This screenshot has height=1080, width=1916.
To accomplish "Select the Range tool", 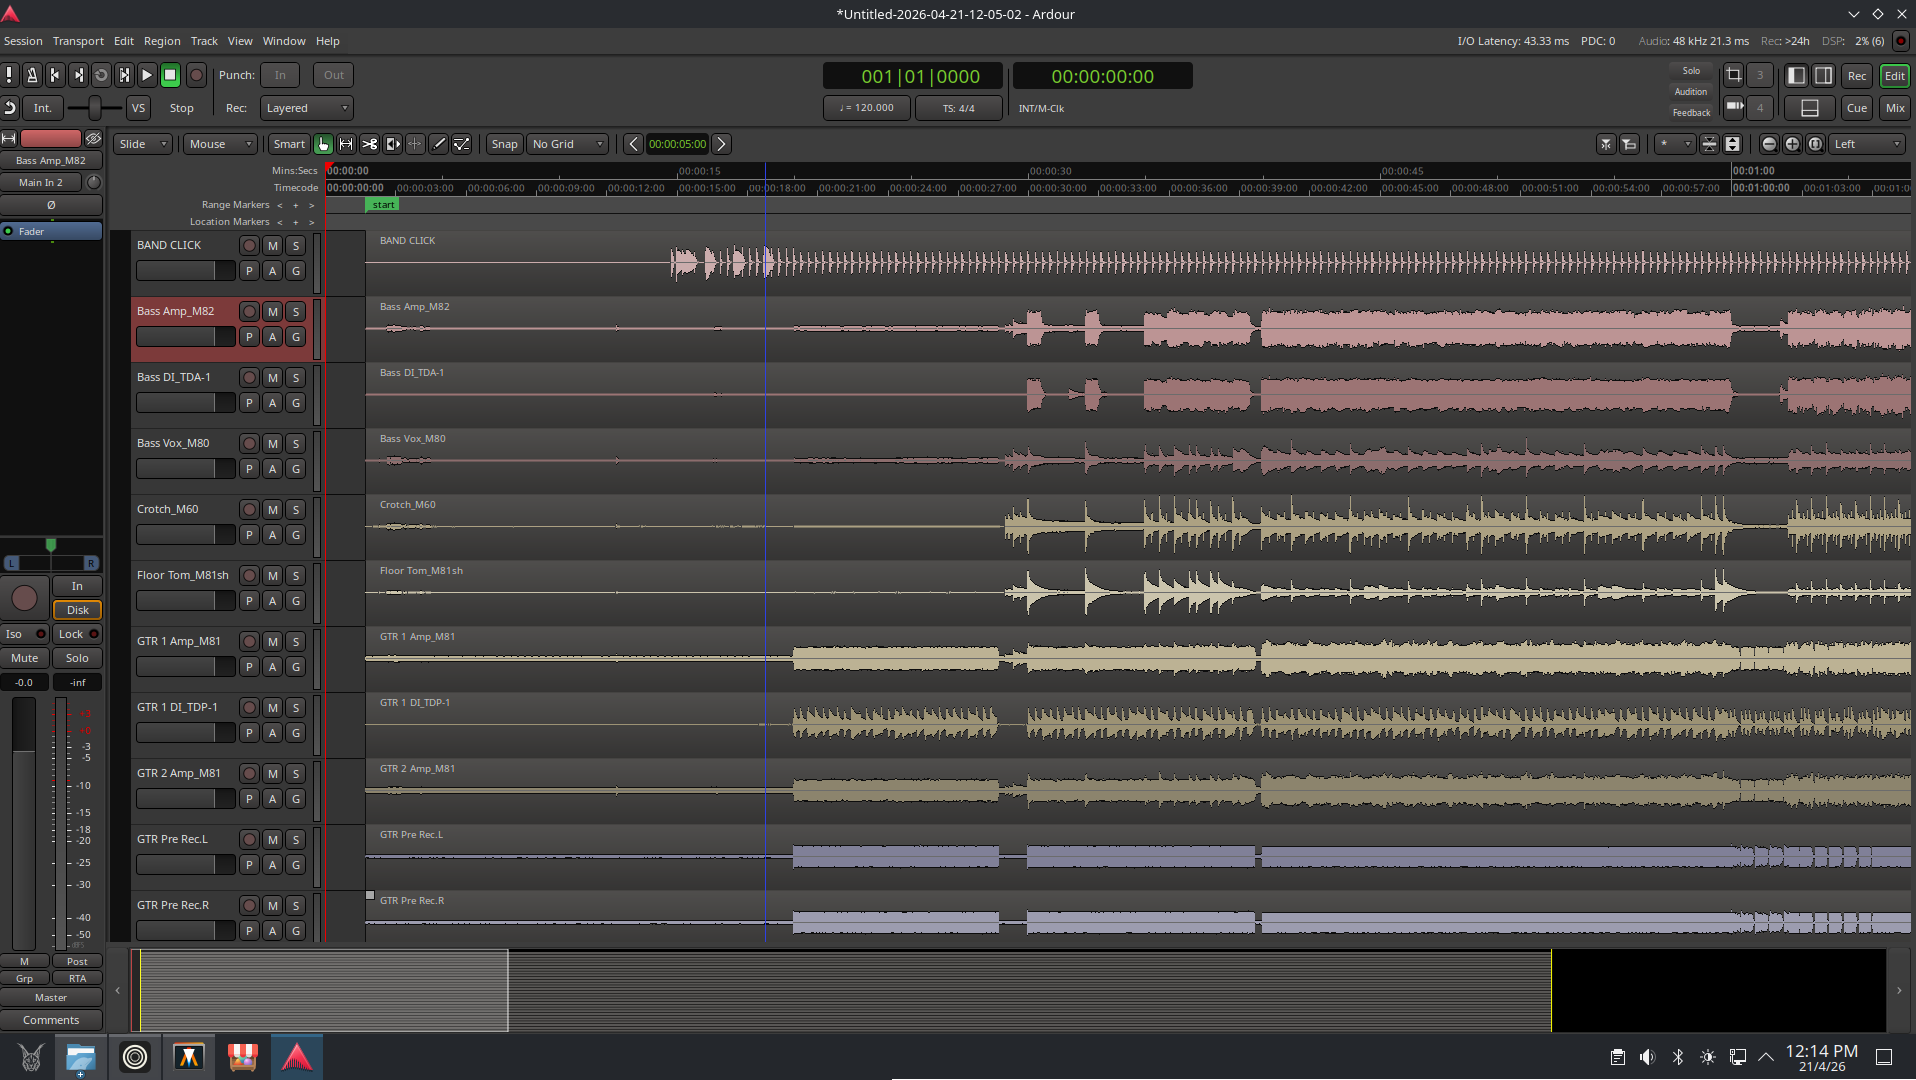I will pyautogui.click(x=346, y=144).
